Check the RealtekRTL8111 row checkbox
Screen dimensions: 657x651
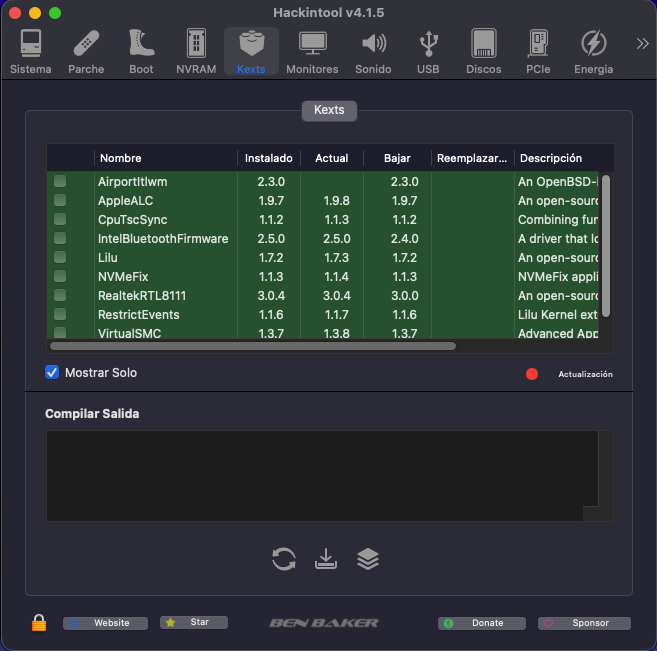pyautogui.click(x=60, y=295)
